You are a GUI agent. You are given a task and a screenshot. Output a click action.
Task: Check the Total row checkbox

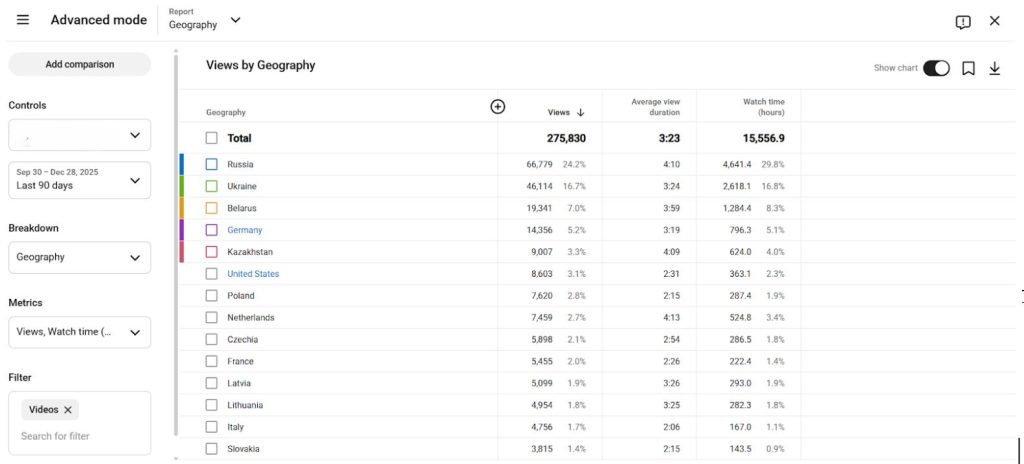click(x=211, y=138)
